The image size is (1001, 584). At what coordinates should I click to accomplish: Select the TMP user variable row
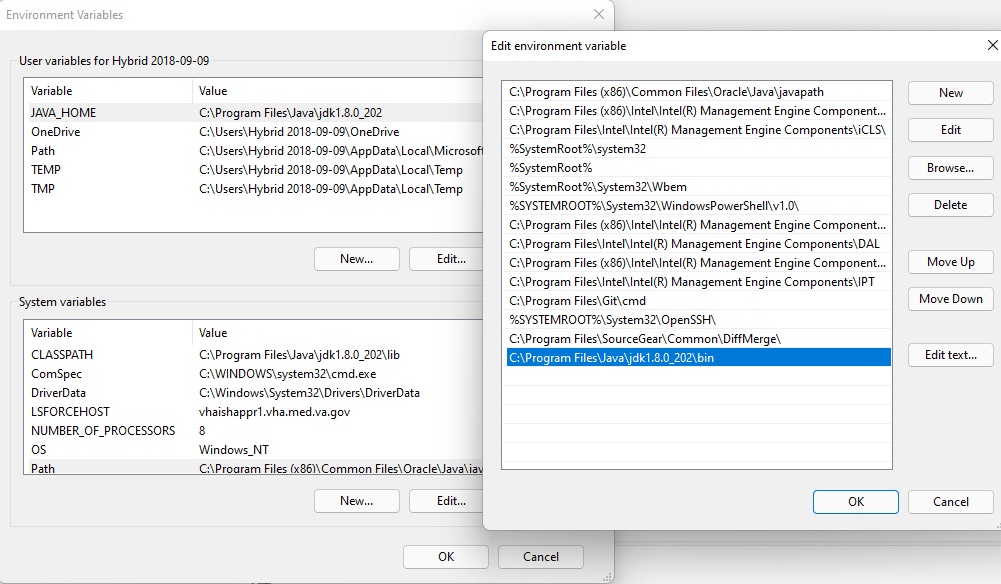pyautogui.click(x=255, y=189)
